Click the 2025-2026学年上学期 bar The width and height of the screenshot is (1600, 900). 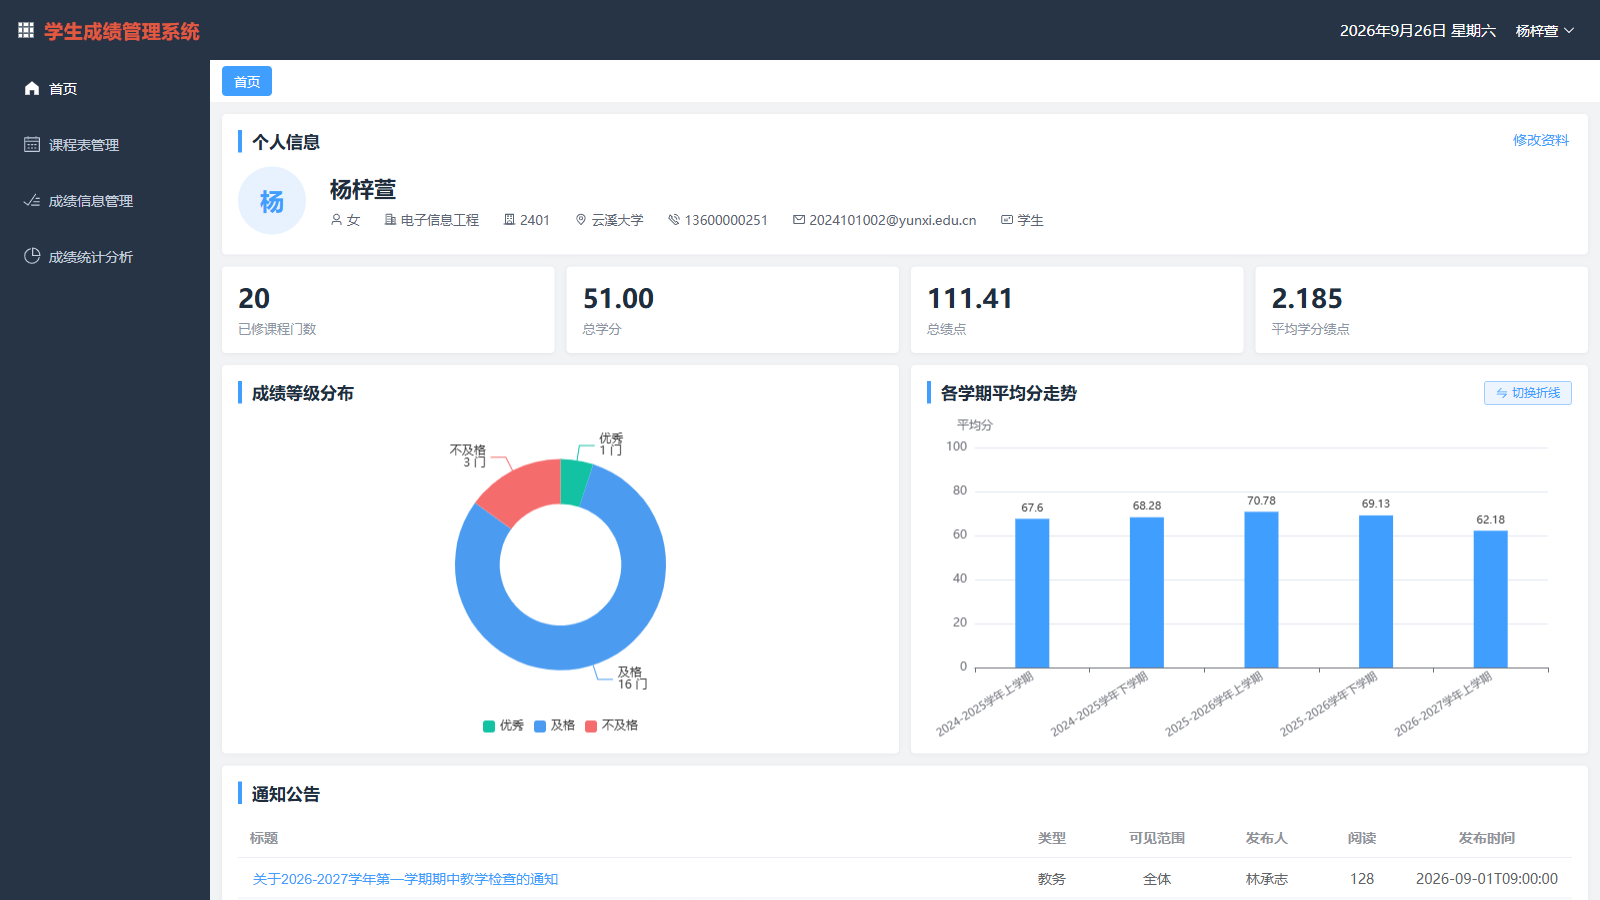tap(1261, 589)
